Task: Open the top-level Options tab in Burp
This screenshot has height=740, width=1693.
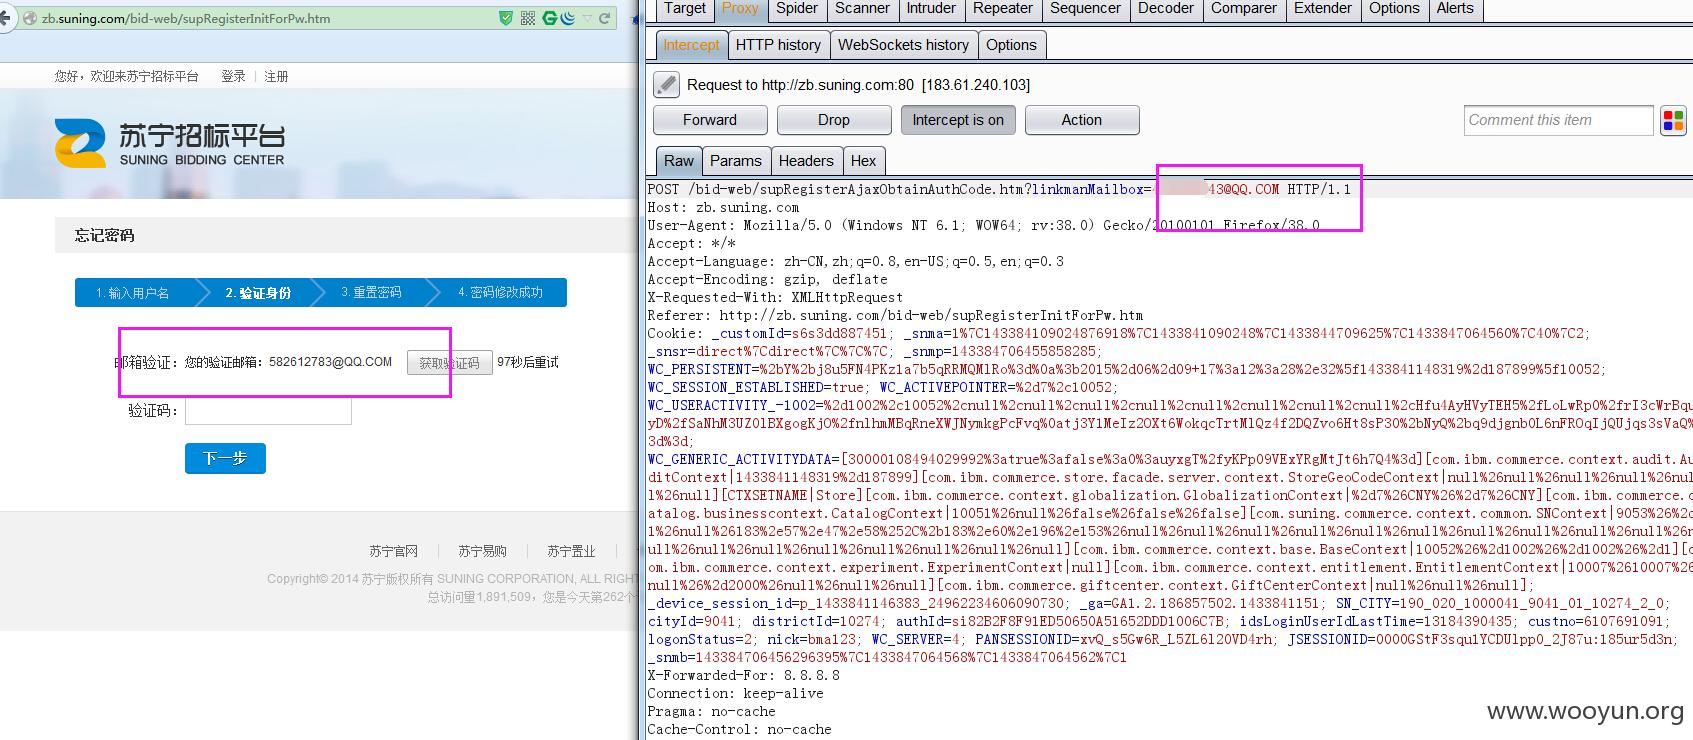Action: [x=1394, y=9]
